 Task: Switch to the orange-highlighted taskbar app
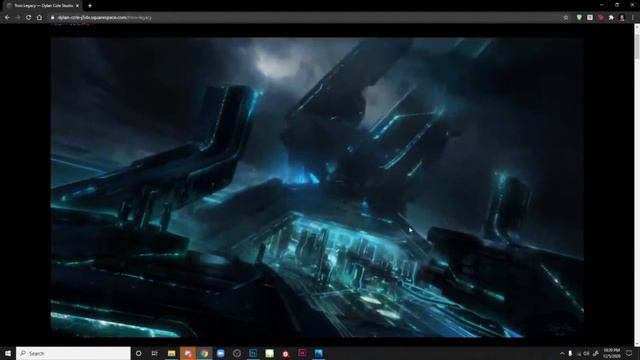(x=188, y=353)
